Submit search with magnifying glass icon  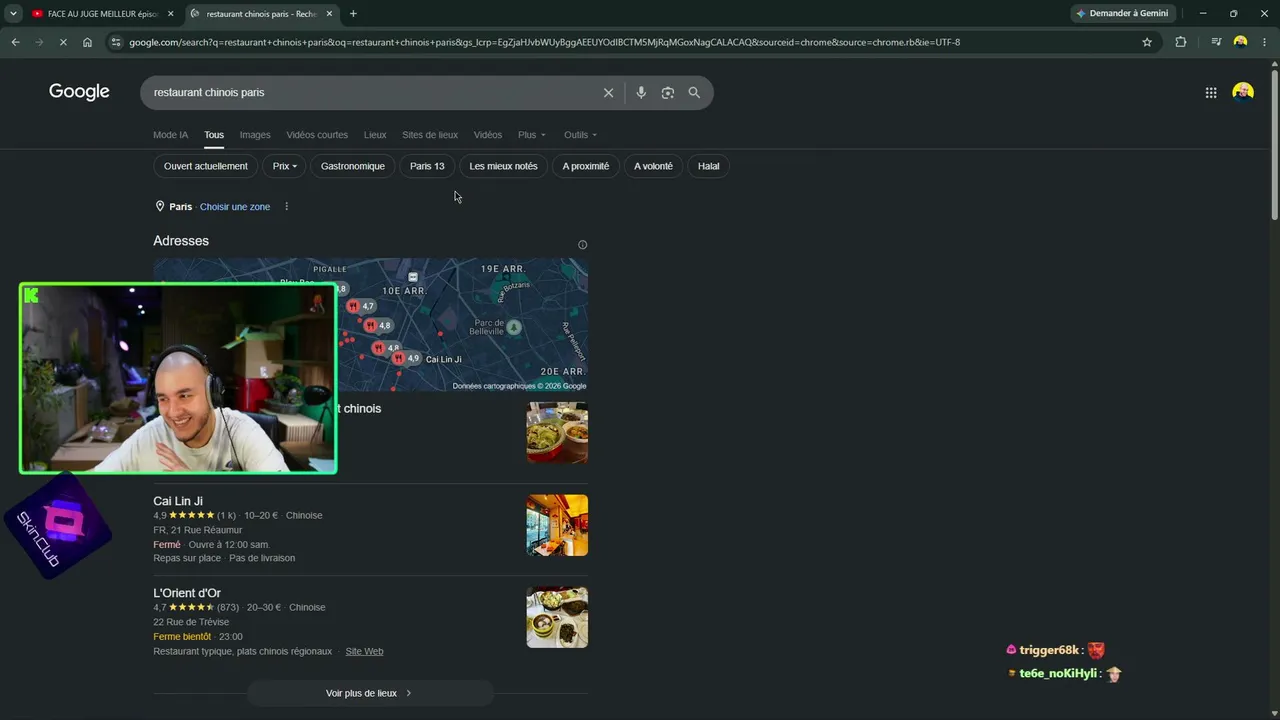pos(694,93)
